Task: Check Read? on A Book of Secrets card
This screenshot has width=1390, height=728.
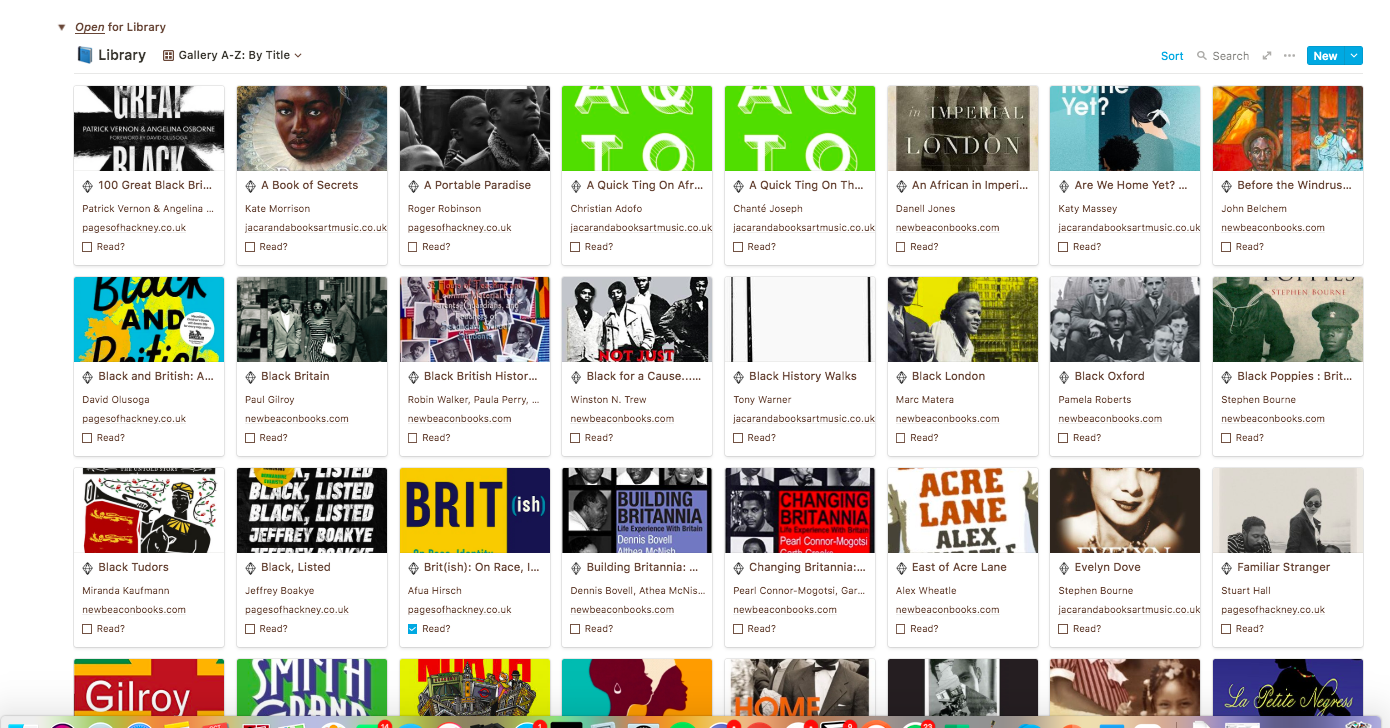Action: pyautogui.click(x=250, y=247)
